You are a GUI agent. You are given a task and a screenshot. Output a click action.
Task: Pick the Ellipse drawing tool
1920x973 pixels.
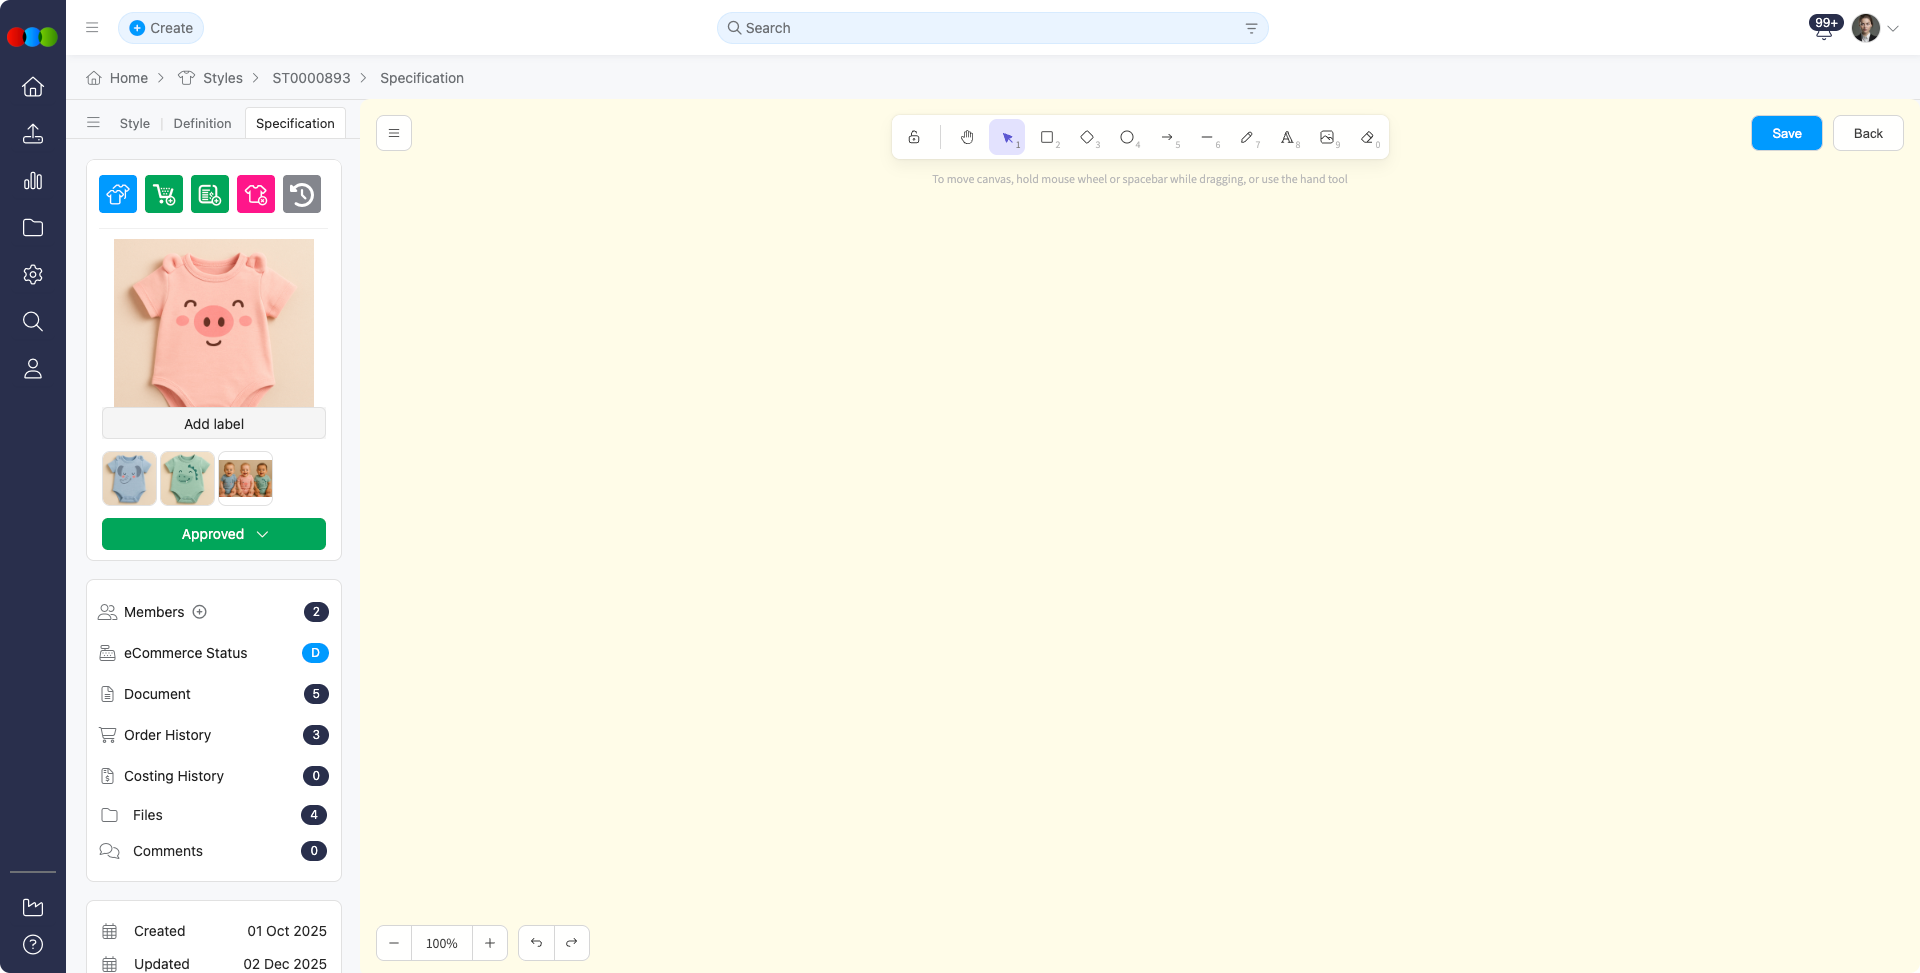pos(1127,137)
